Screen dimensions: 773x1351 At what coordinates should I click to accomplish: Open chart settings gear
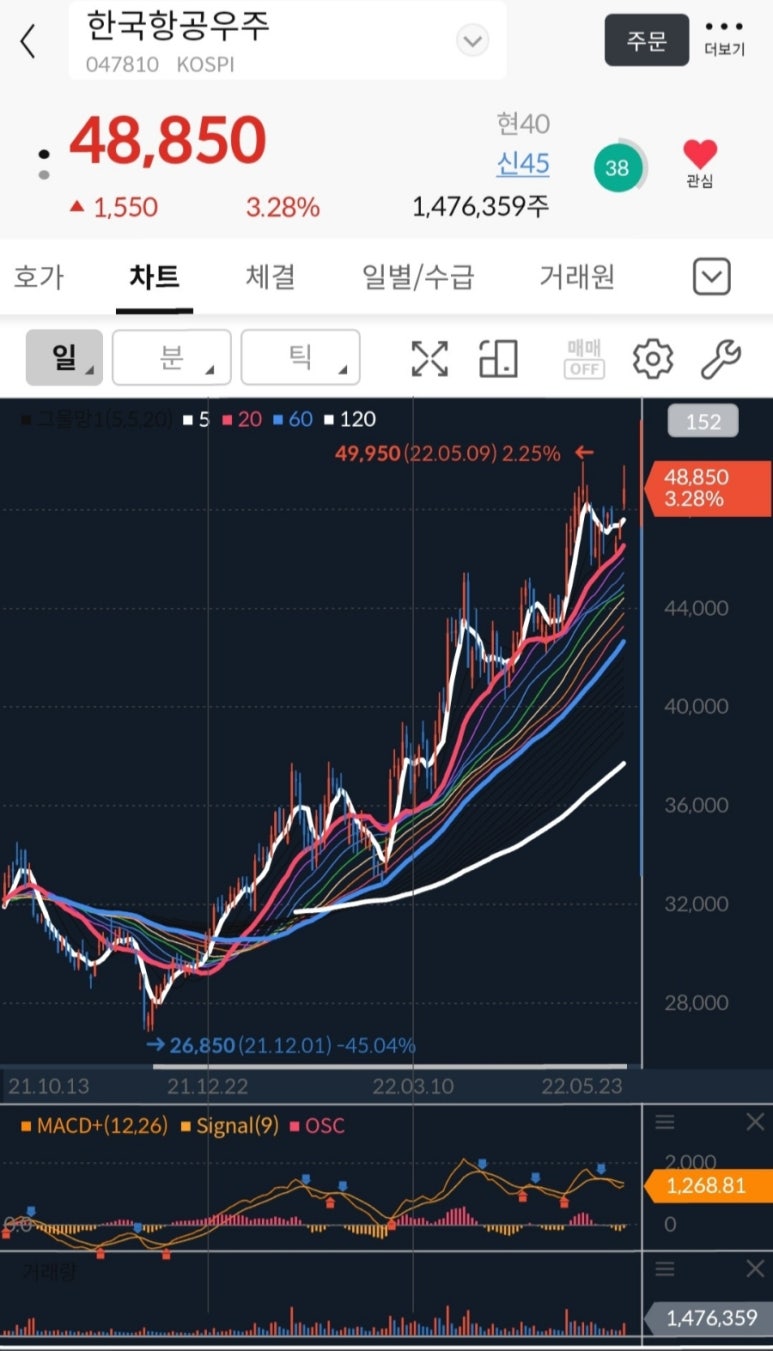(653, 358)
